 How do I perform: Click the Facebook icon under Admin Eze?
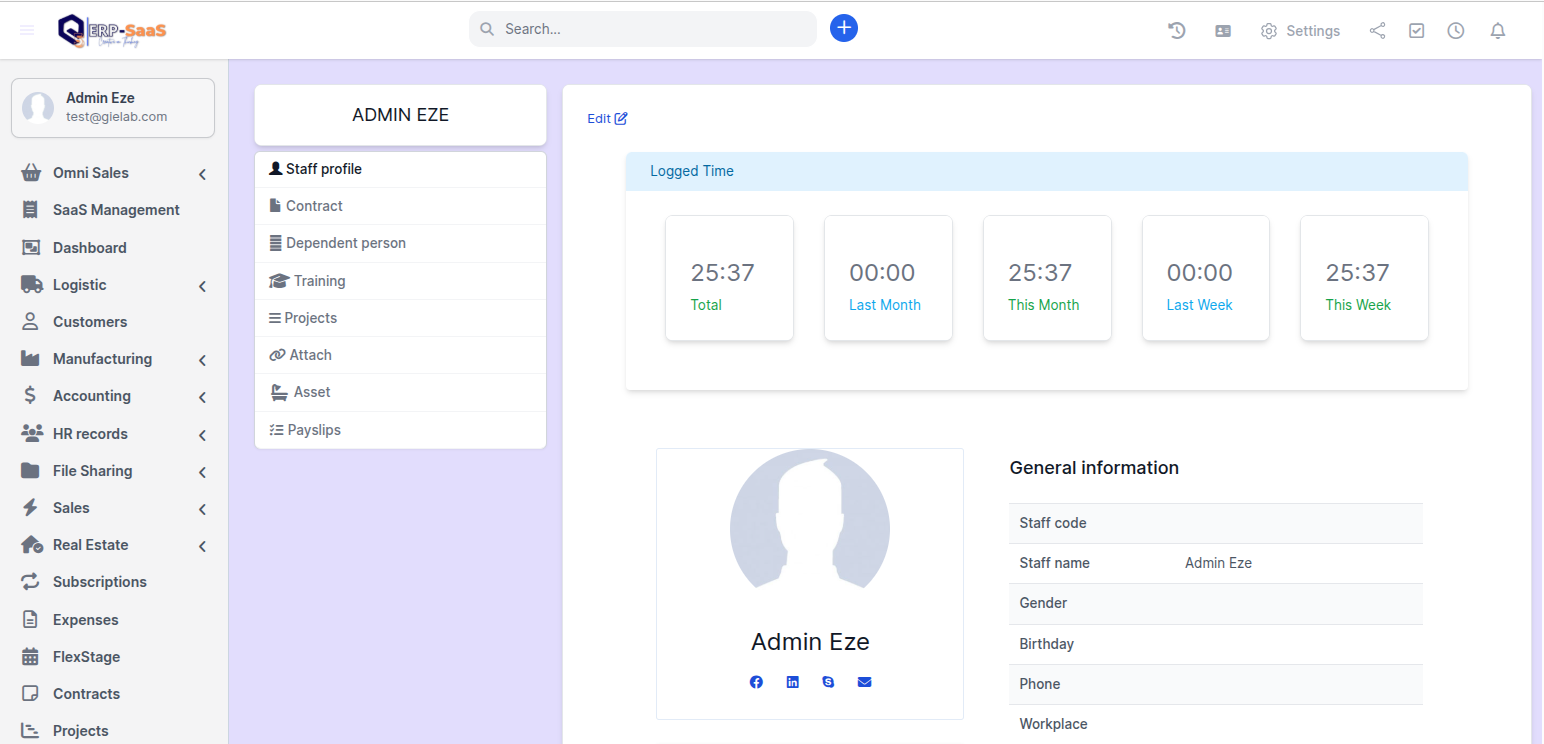[x=756, y=682]
